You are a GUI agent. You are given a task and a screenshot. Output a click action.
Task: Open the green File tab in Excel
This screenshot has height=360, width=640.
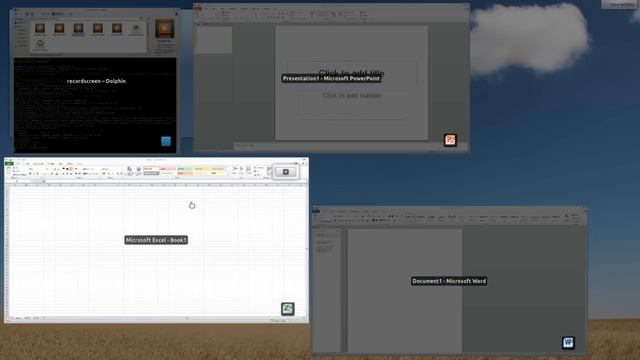pos(9,164)
